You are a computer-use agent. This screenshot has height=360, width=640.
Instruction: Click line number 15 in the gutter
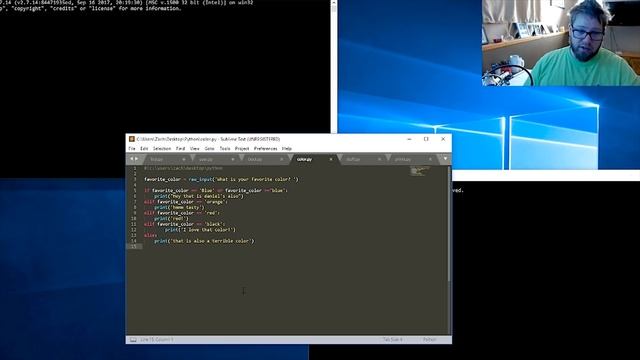pyautogui.click(x=134, y=247)
